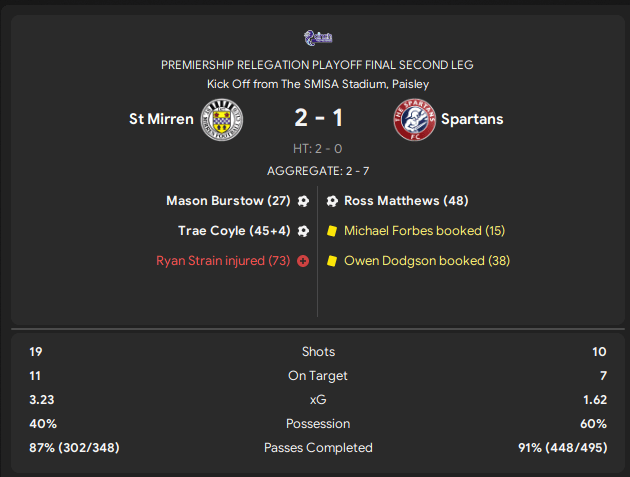The image size is (630, 477).
Task: Open St Mirren team name link
Action: coord(161,120)
